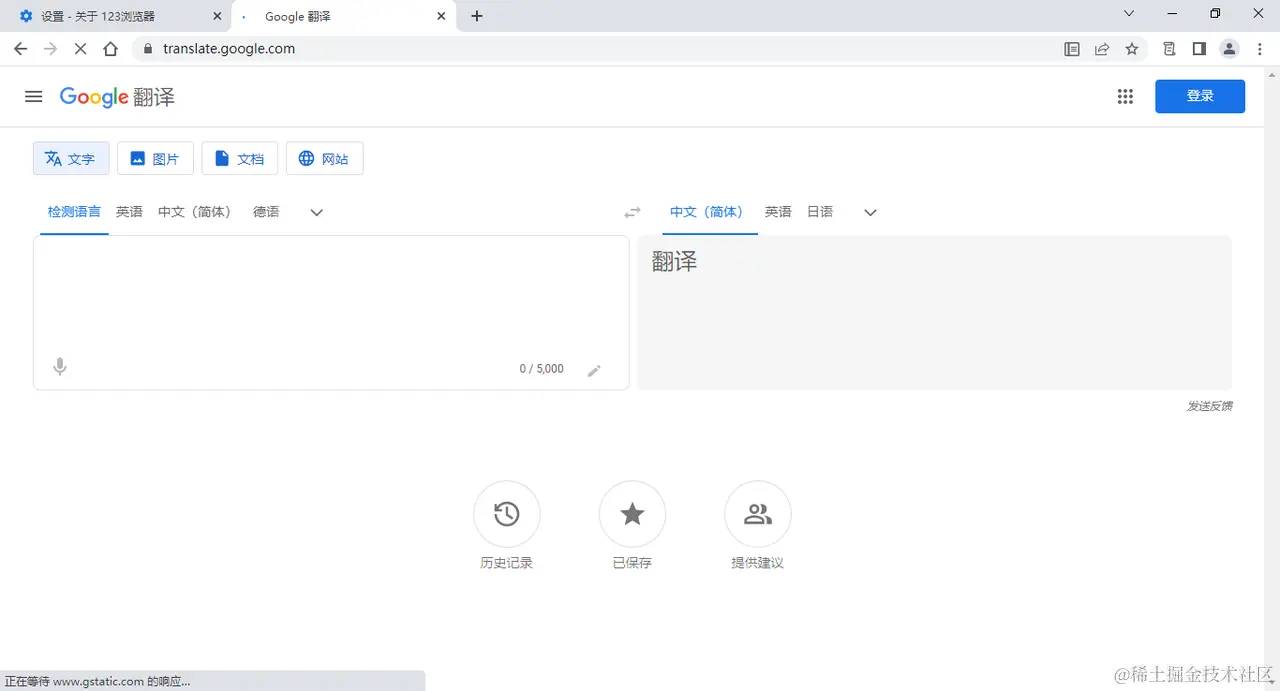Open handwriting input with the pencil icon
The image size is (1280, 691).
coord(594,369)
